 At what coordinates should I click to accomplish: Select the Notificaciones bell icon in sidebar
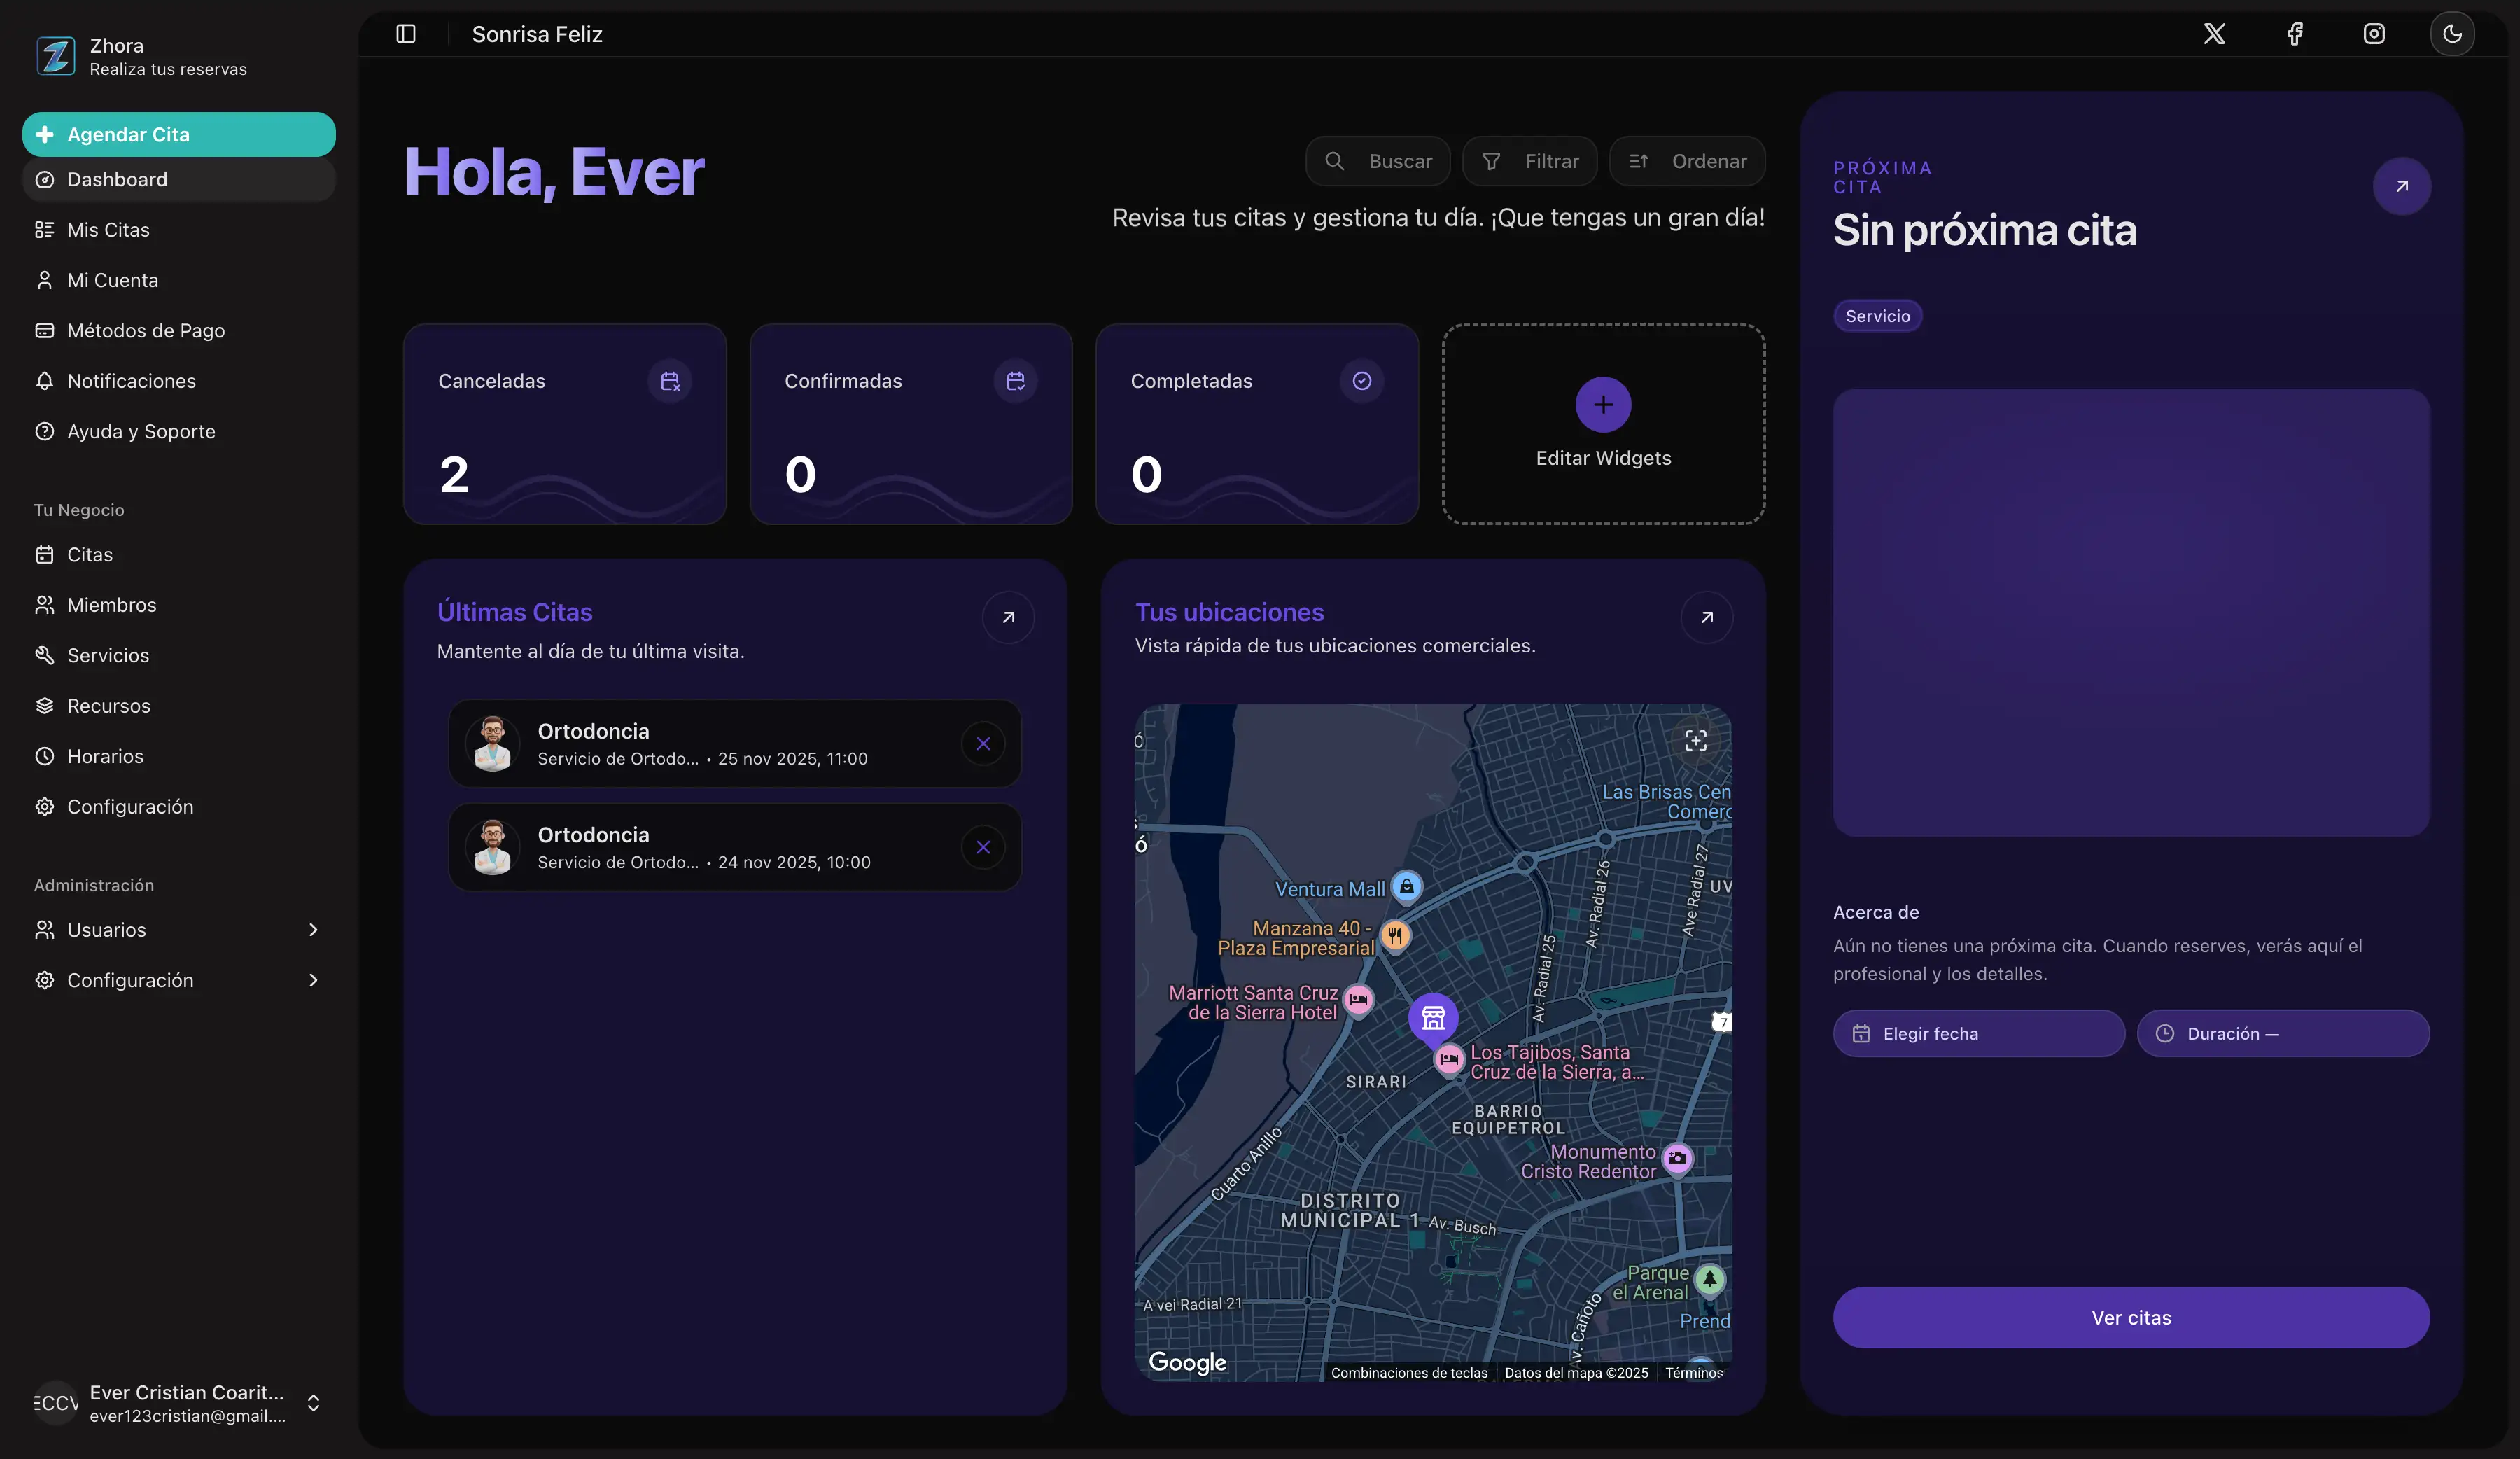pos(44,381)
